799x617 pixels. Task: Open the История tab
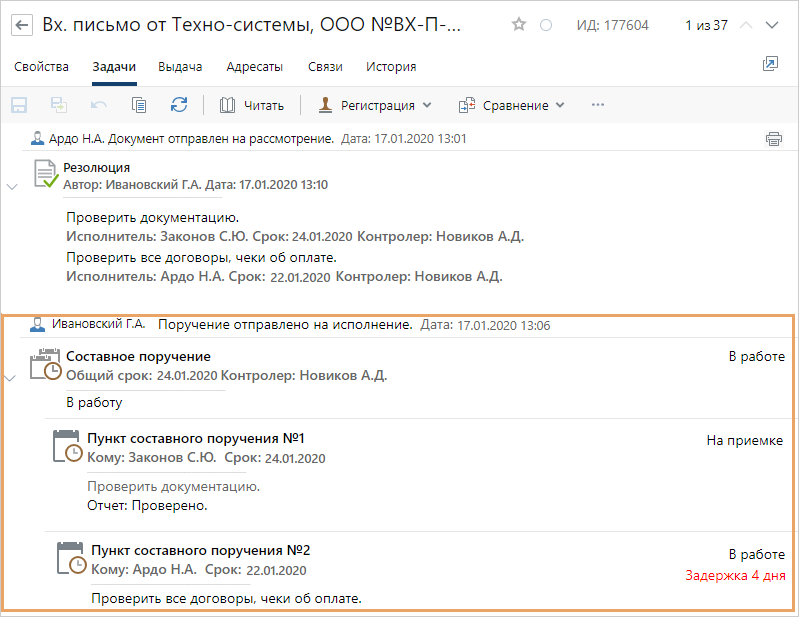[x=391, y=67]
